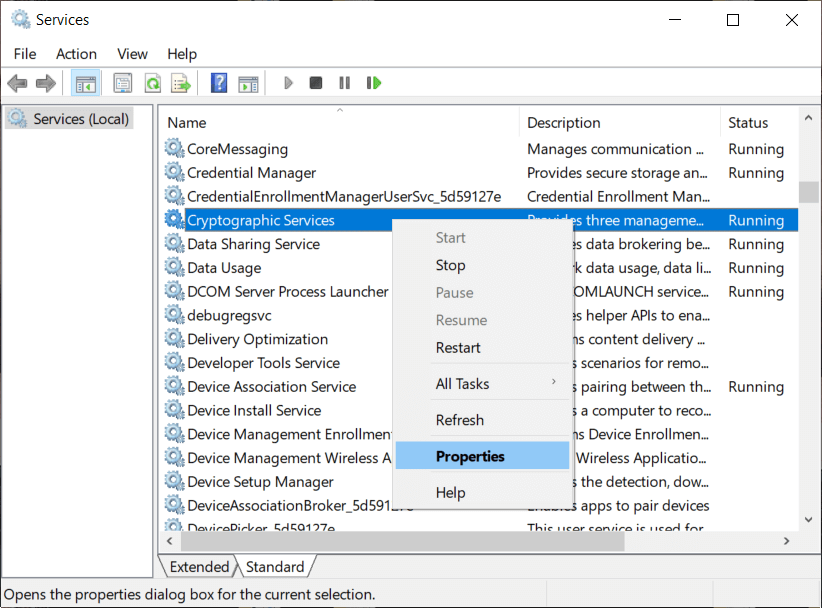Click the vertical scrollbar thumb
822x608 pixels.
click(808, 192)
